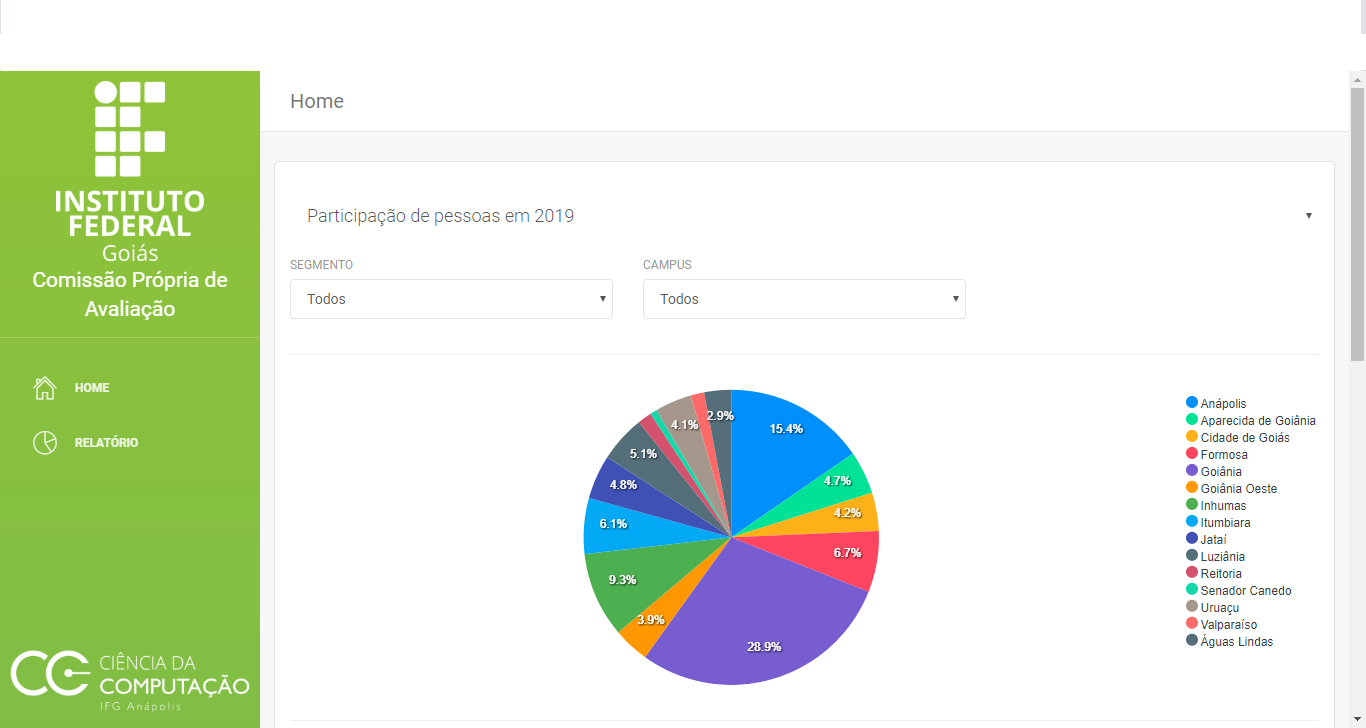
Task: Expand the Participação de pessoas em 2019 selector
Action: pos(808,216)
